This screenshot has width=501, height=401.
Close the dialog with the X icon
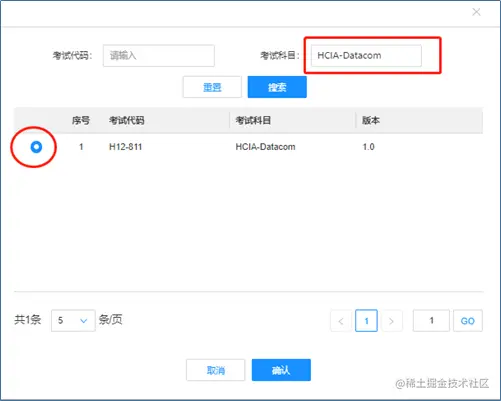pyautogui.click(x=476, y=12)
